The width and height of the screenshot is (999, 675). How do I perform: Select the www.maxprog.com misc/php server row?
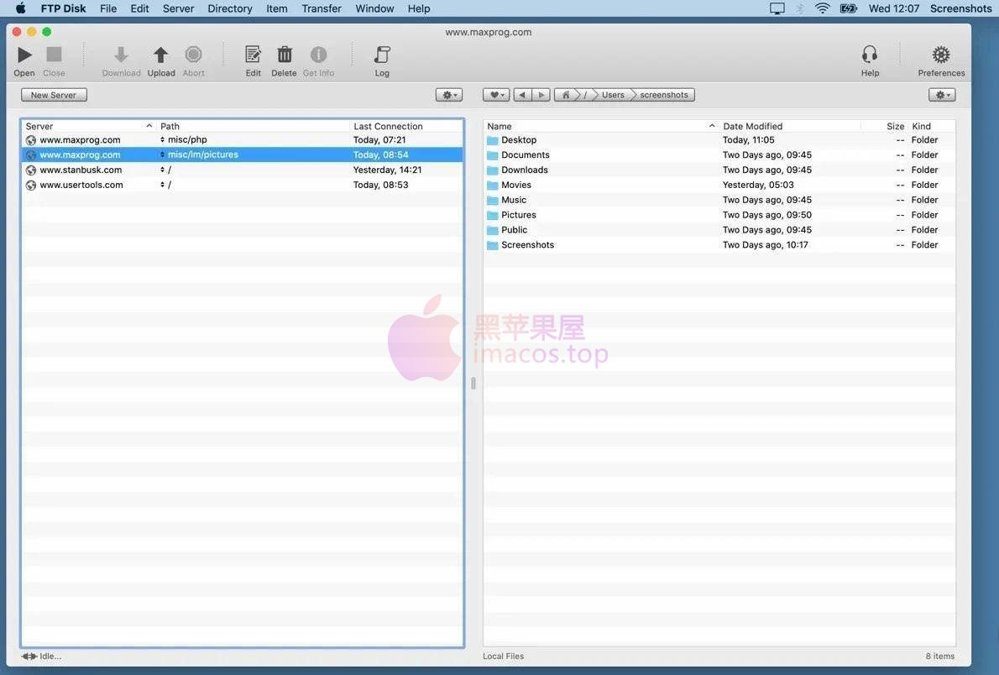click(242, 140)
